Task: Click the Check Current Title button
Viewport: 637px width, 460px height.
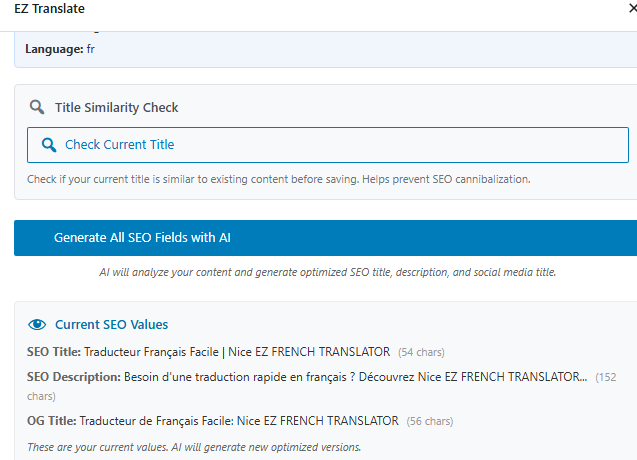Action: [x=327, y=145]
